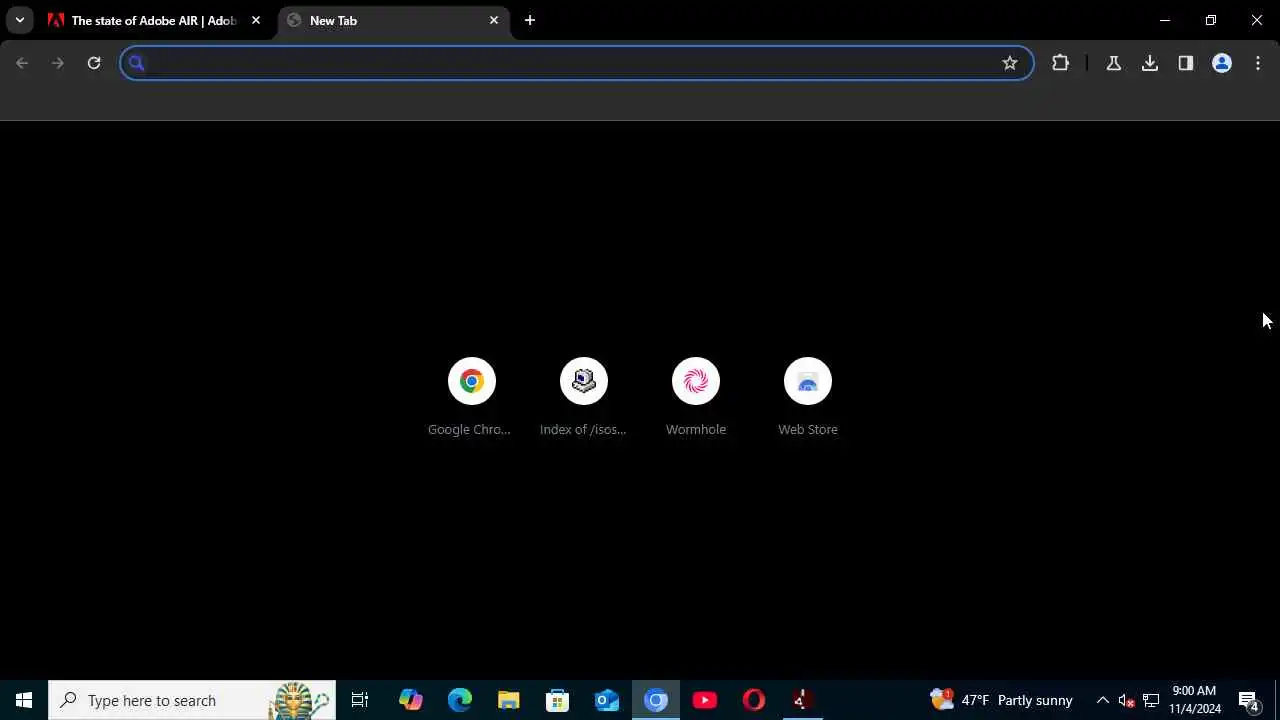Open the Web Store shortcut
The width and height of the screenshot is (1280, 720).
point(808,397)
